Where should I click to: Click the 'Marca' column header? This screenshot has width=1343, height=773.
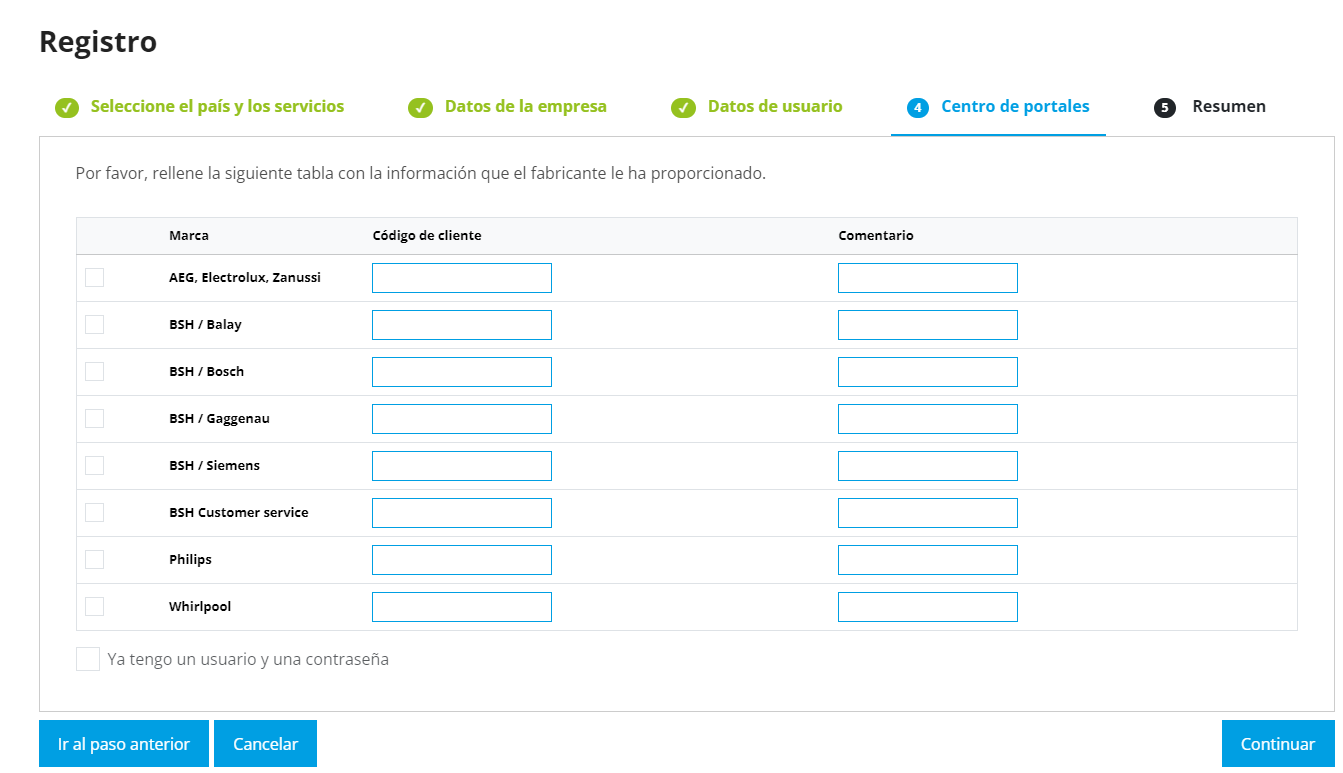point(189,236)
